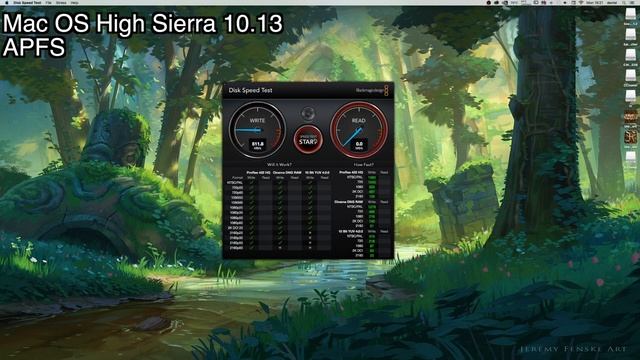640x360 pixels.
Task: Open the Disk Speed Test app menu
Action: [27, 2]
